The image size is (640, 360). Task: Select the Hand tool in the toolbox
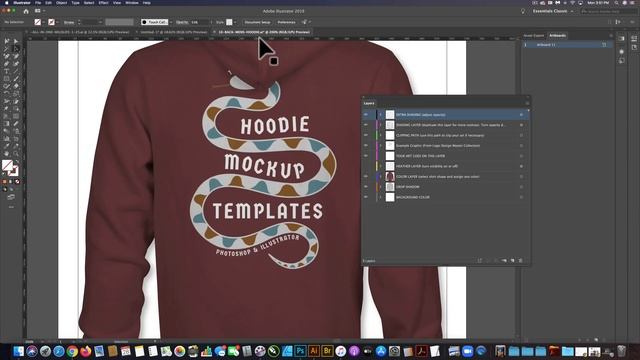coord(7,153)
